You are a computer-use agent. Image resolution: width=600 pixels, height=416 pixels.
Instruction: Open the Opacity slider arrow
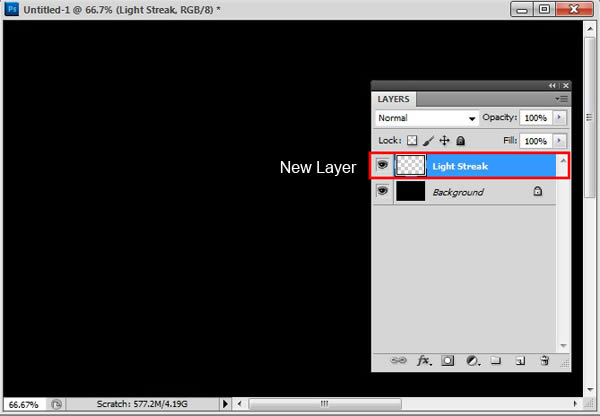(x=559, y=117)
